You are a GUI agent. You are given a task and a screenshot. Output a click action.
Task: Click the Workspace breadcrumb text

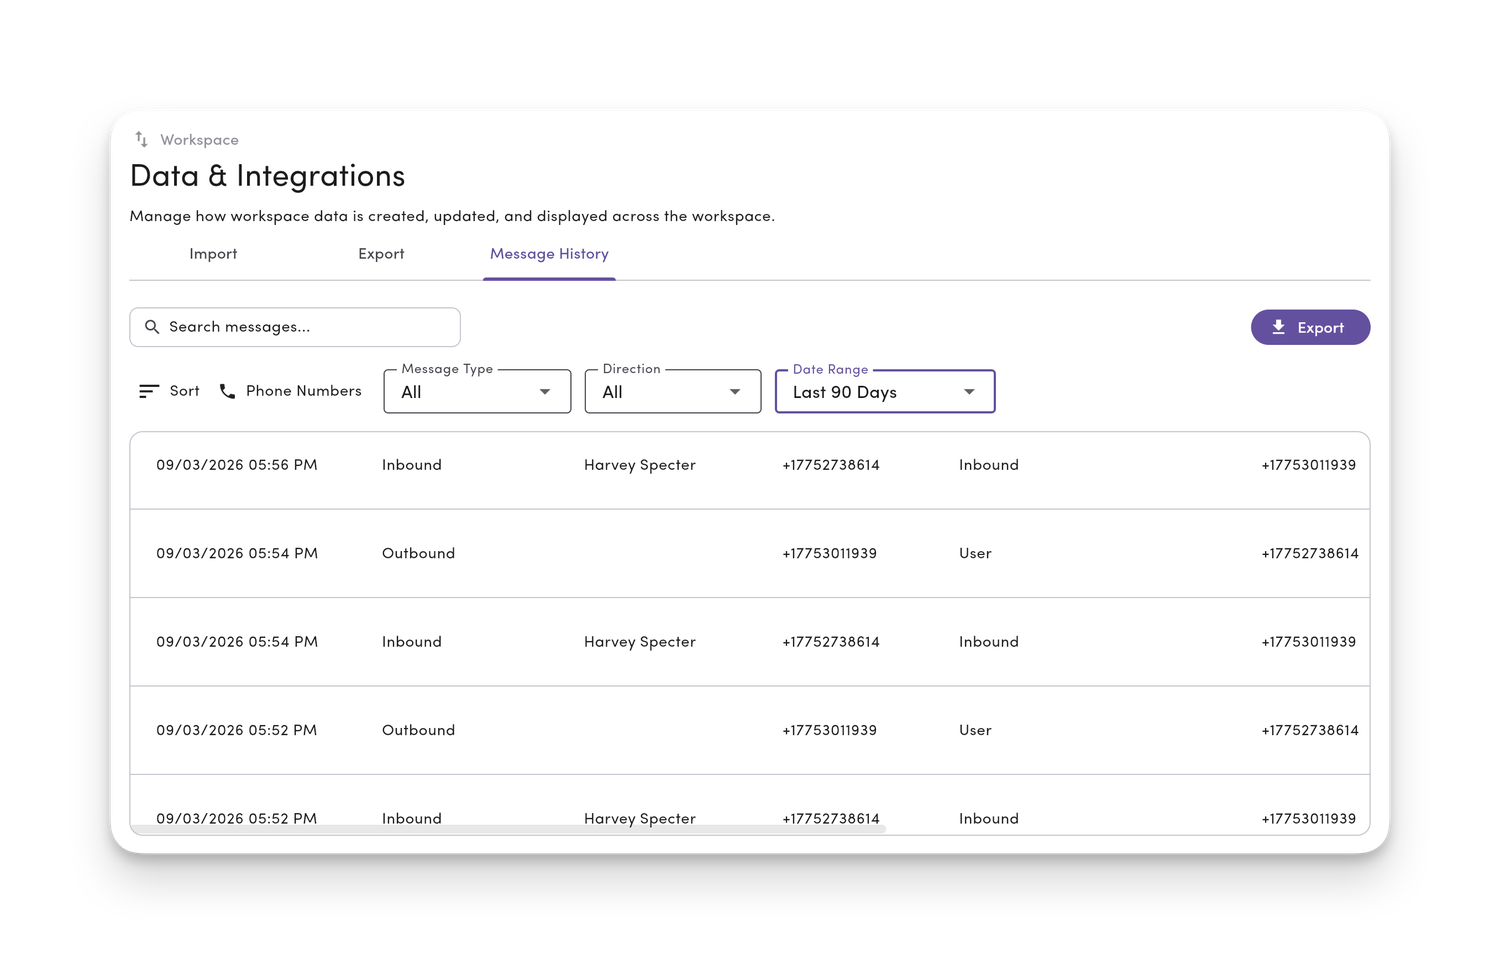pyautogui.click(x=199, y=140)
